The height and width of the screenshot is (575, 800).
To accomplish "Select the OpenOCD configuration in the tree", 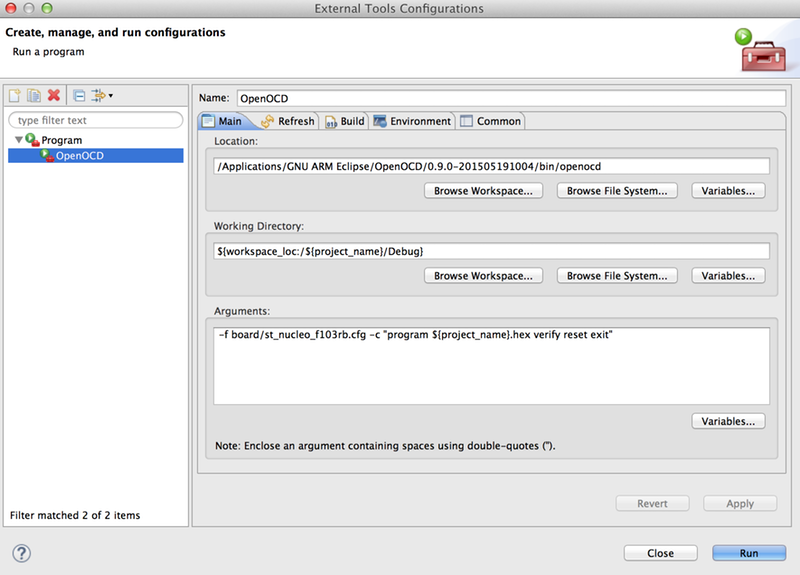I will coord(79,155).
